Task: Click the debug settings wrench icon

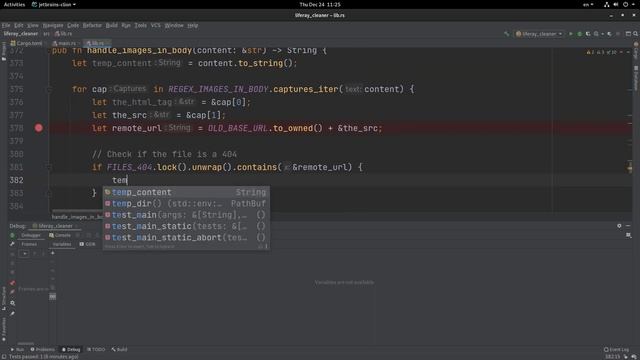Action: pos(12,244)
